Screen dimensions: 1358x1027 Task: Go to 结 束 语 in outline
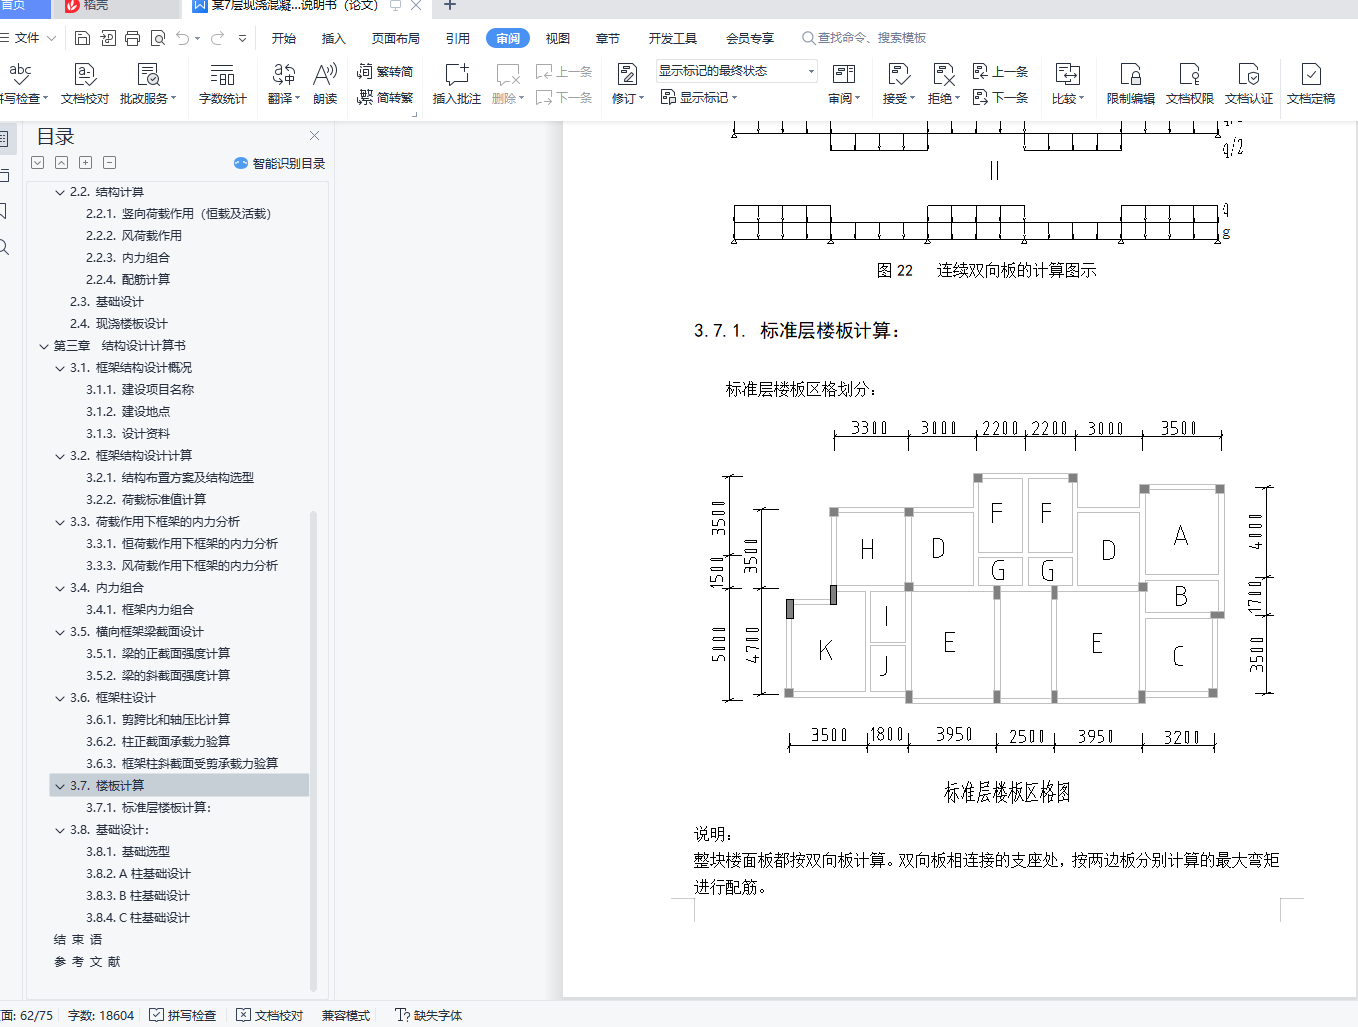tap(78, 940)
